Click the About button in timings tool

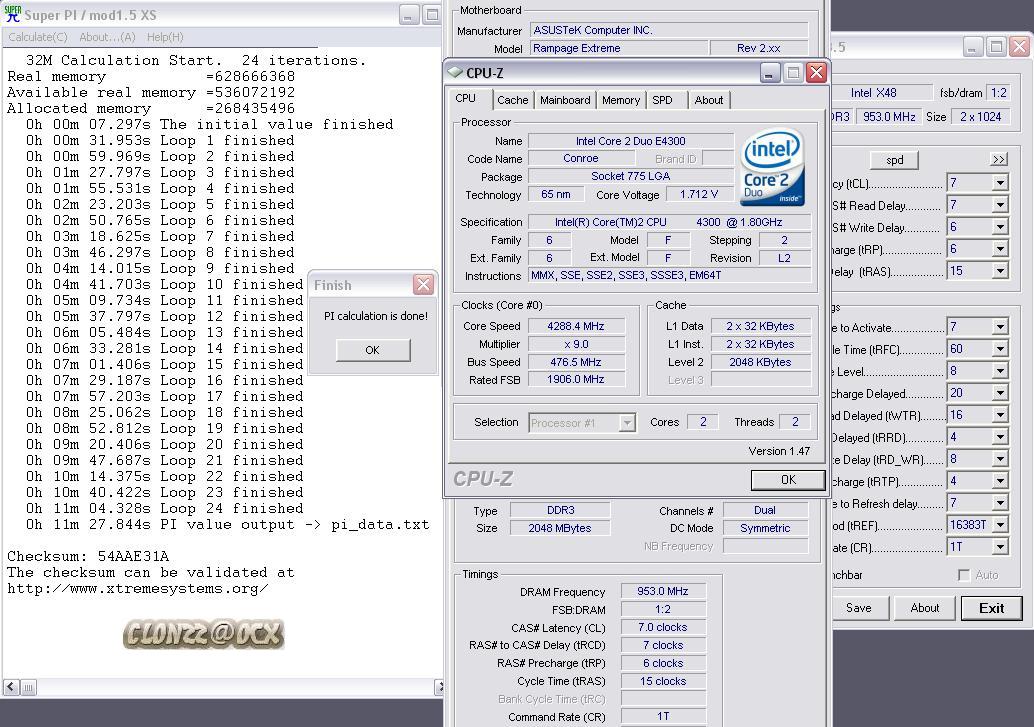(925, 608)
